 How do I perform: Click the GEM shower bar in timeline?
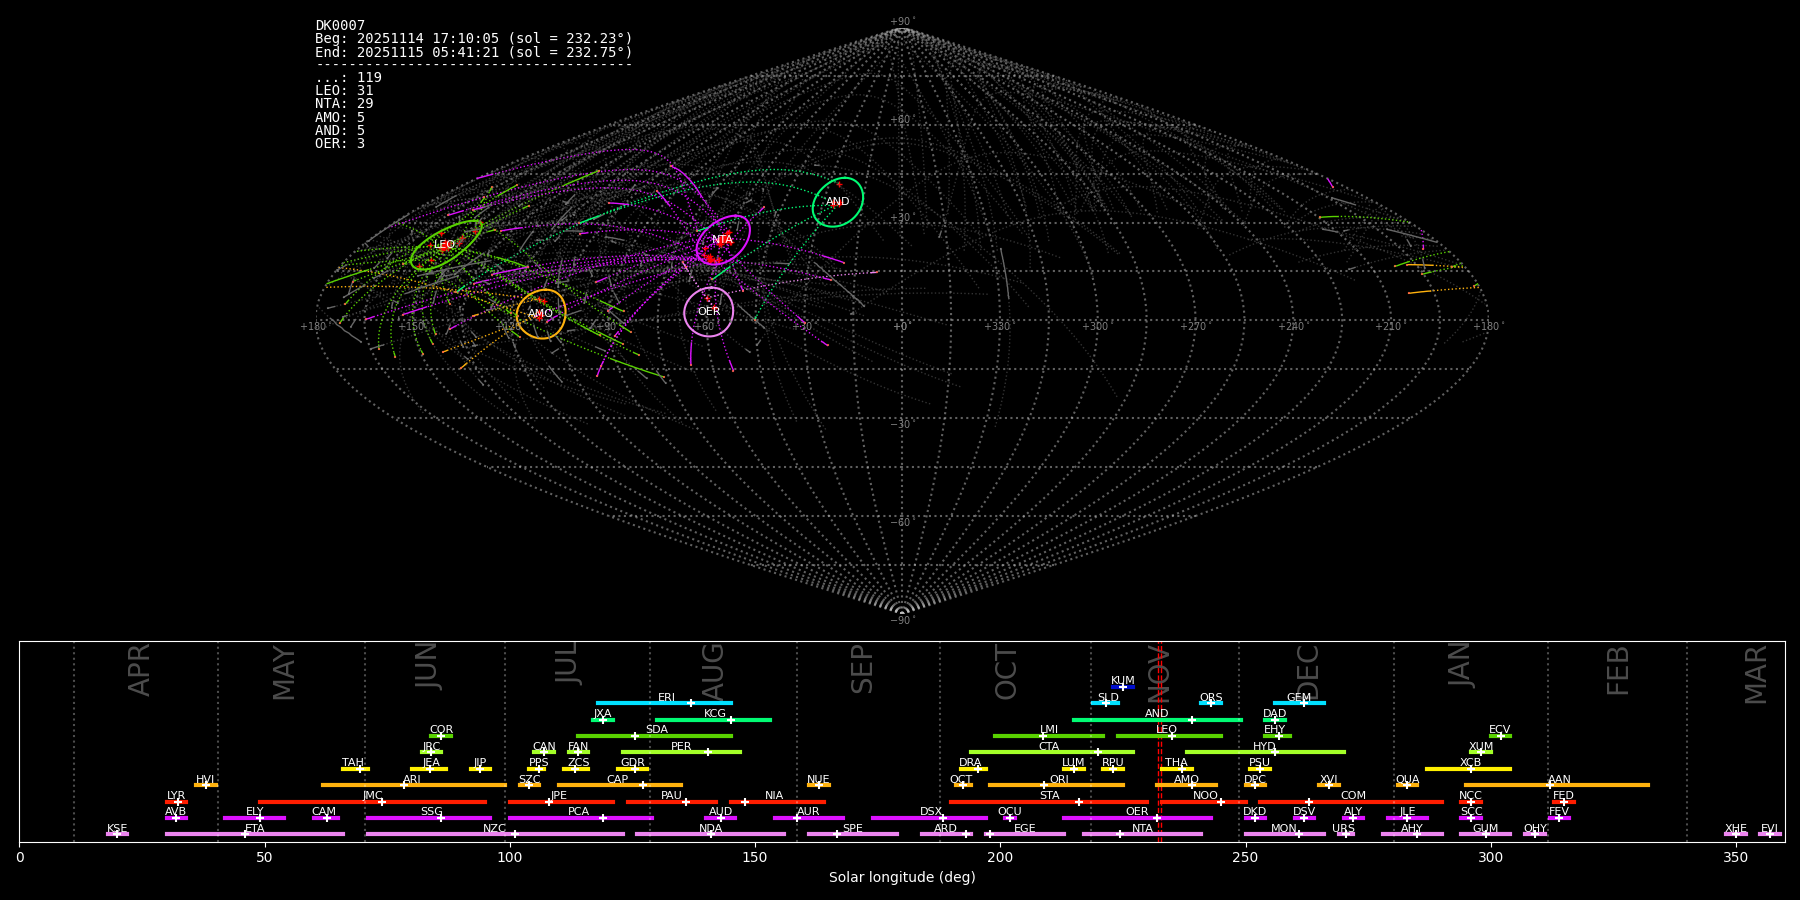1299,703
